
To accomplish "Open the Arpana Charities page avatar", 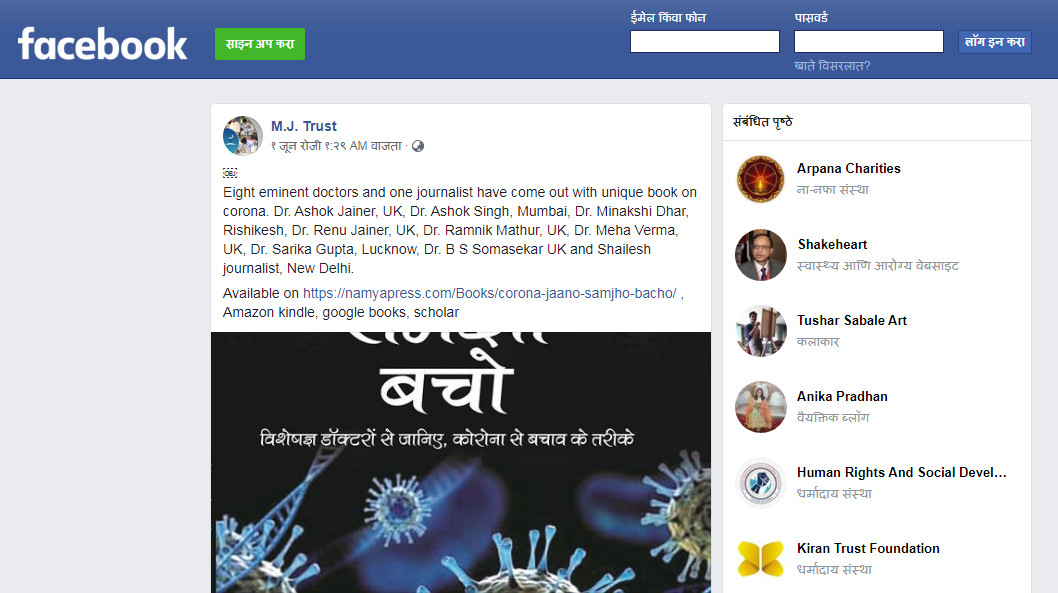I will (760, 179).
